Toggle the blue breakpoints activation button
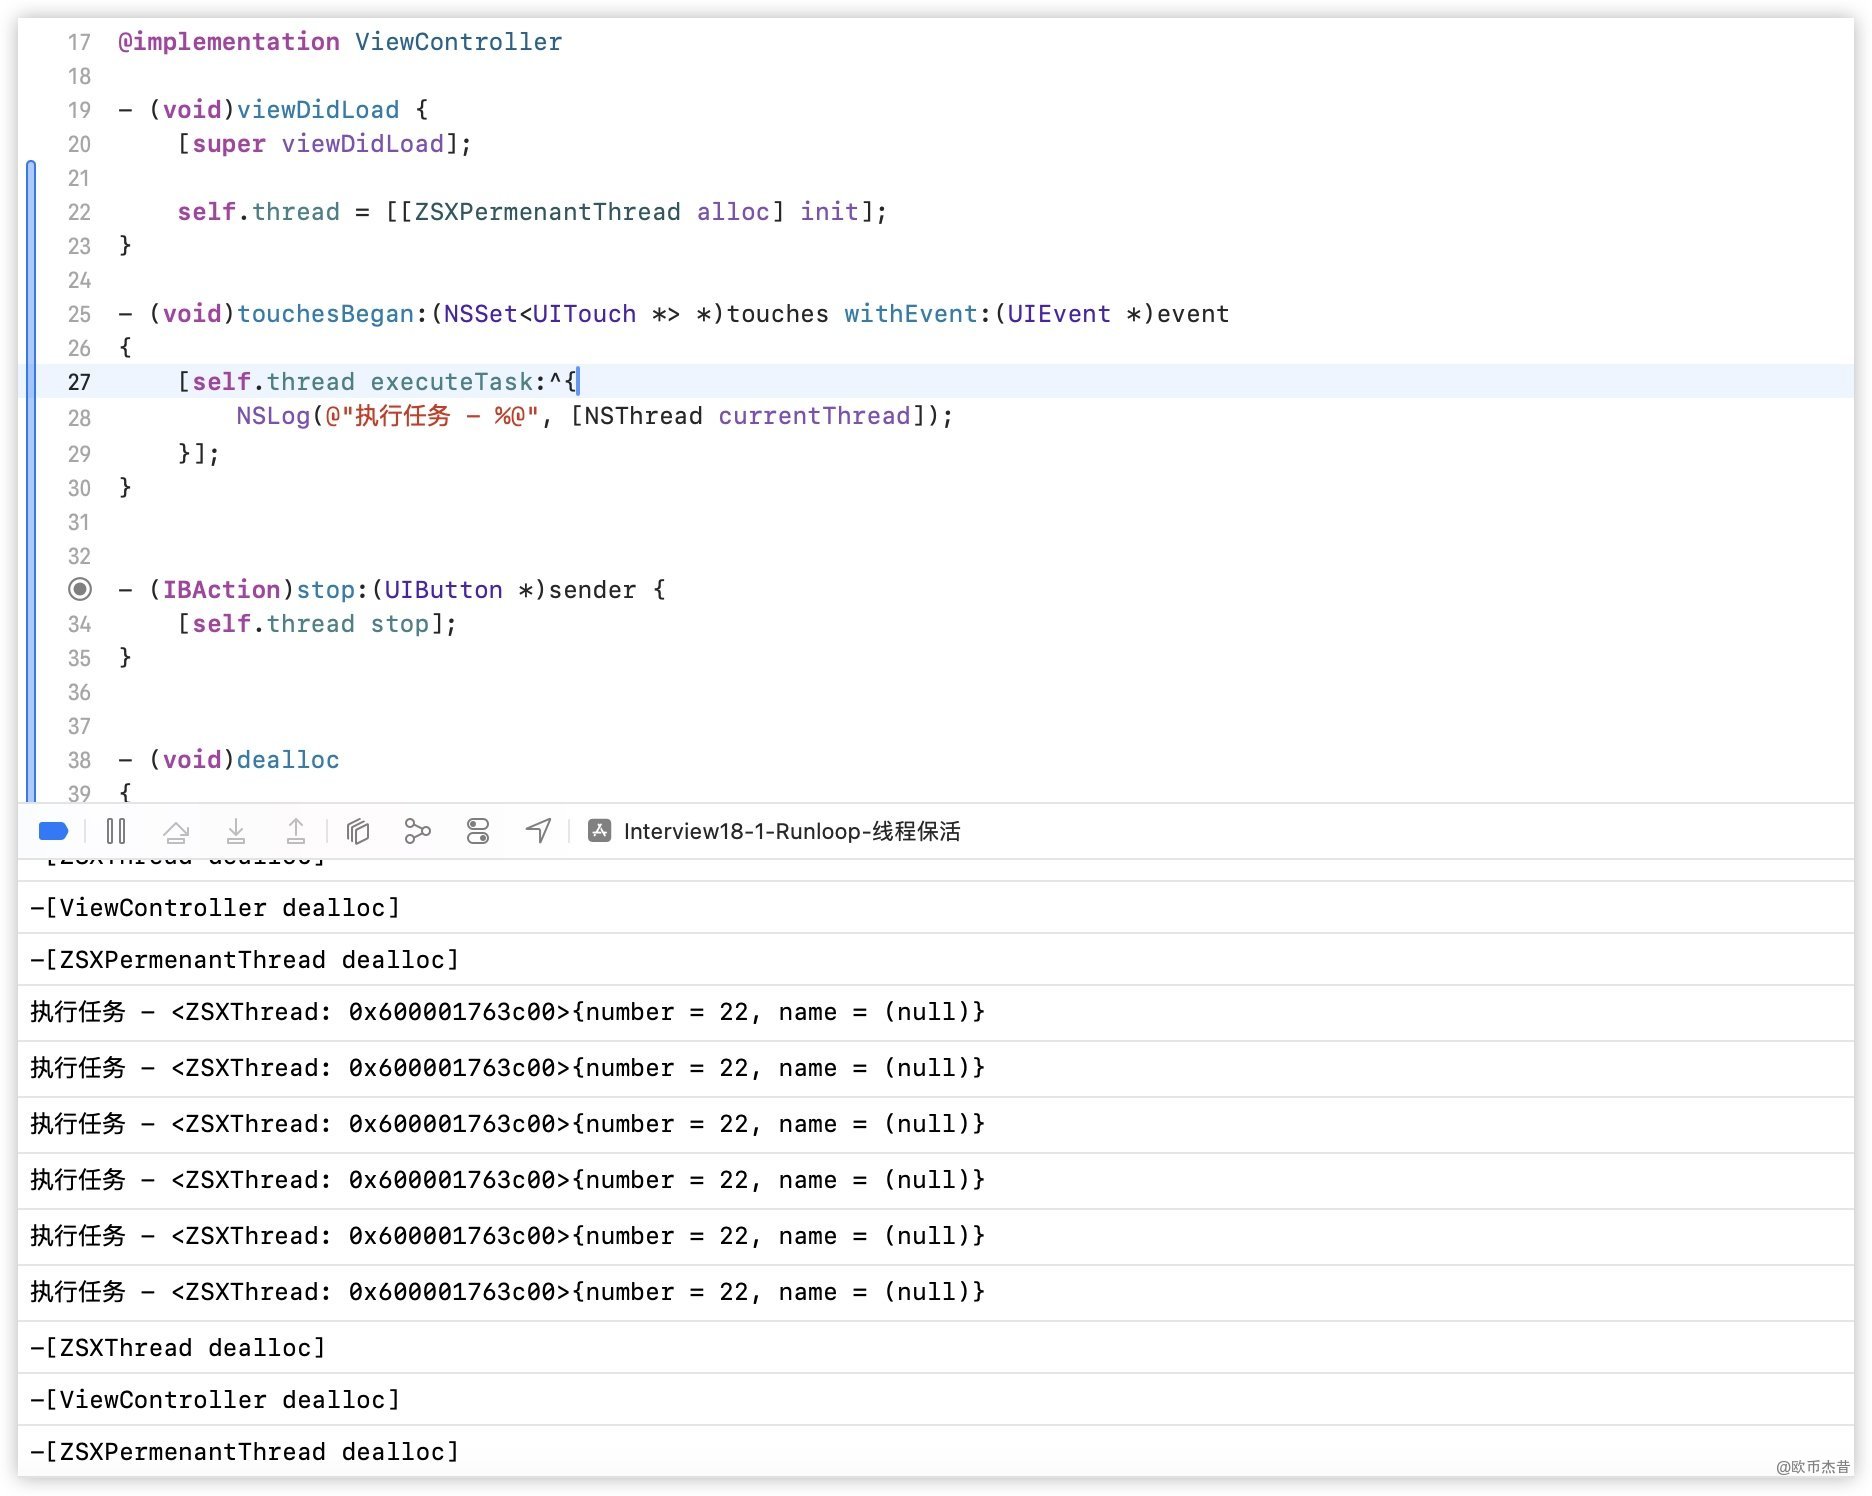 [x=53, y=831]
